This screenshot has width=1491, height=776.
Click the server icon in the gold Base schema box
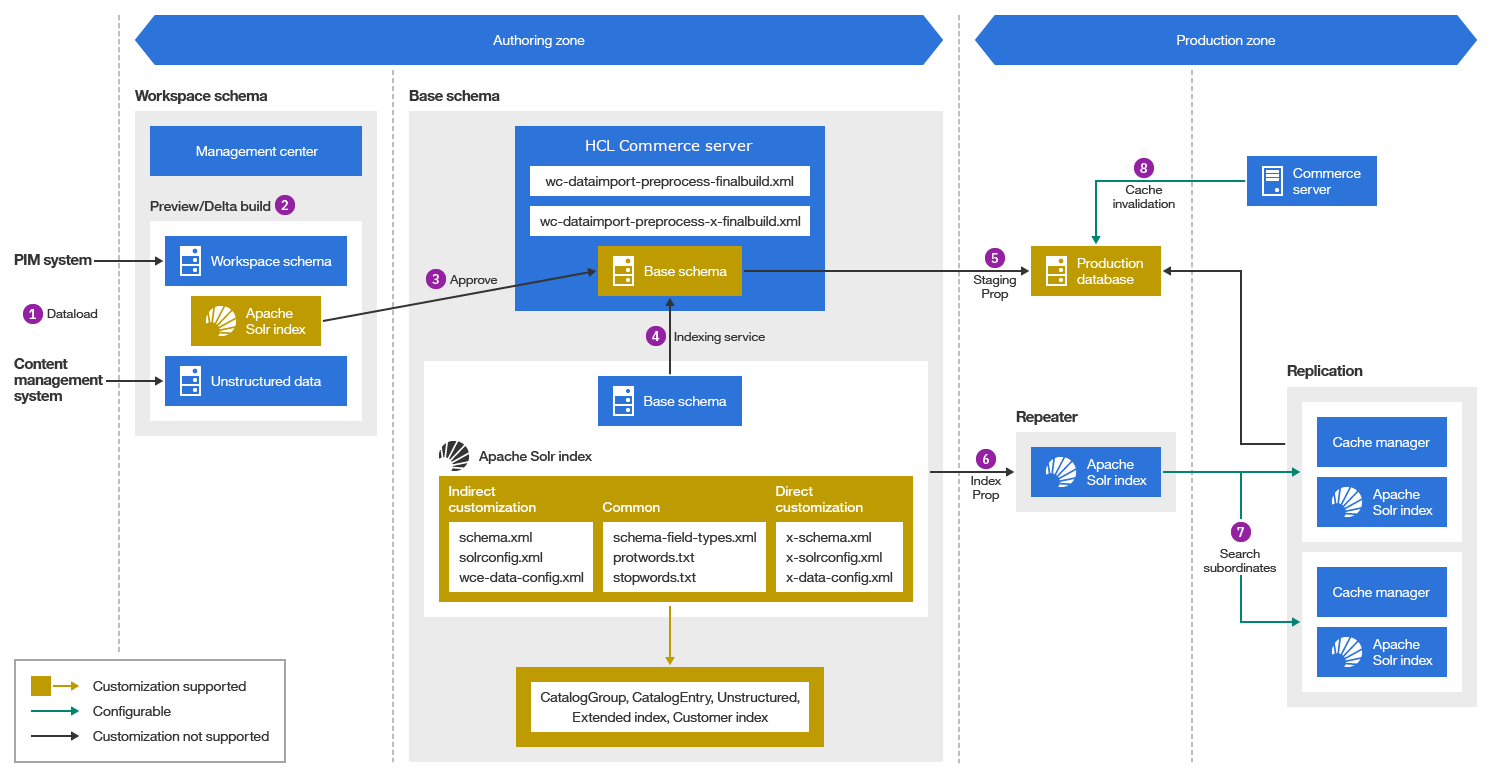point(624,271)
